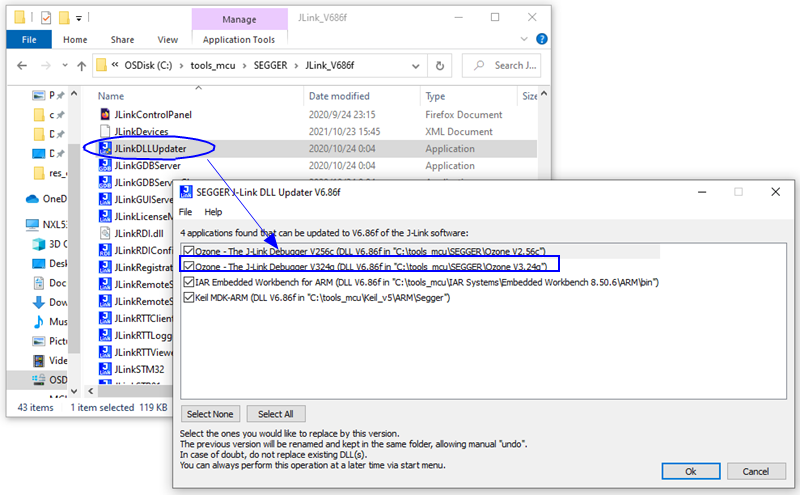
Task: Sort files by Date modified column
Action: tap(339, 96)
